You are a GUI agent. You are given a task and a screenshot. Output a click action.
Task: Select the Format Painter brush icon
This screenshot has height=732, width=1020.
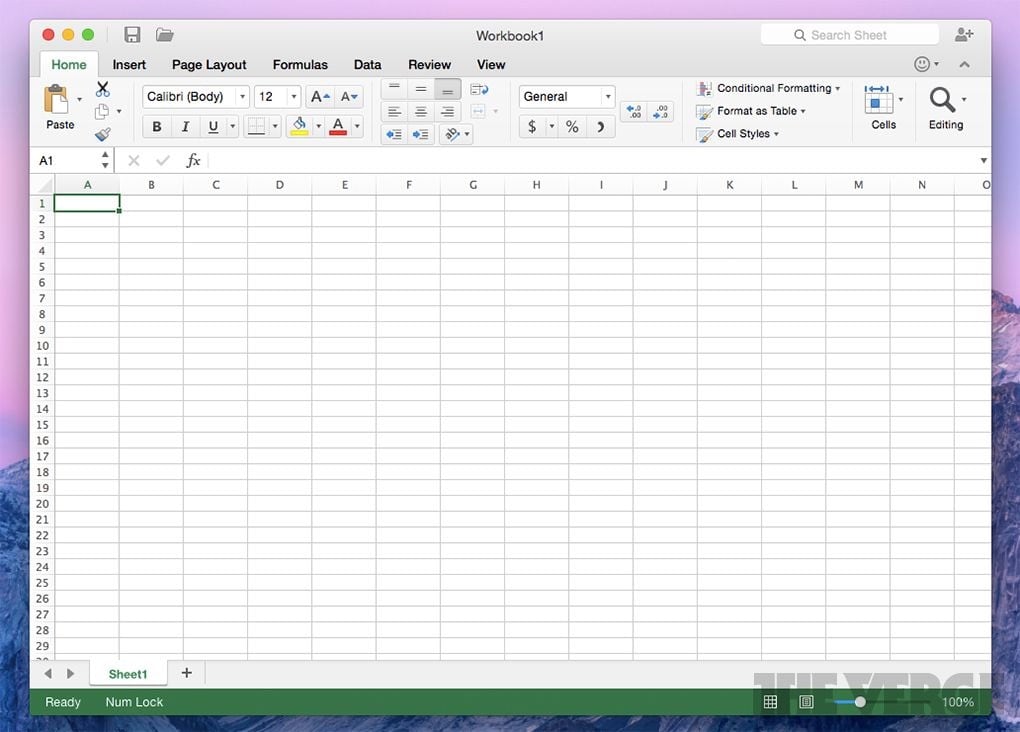coord(102,134)
